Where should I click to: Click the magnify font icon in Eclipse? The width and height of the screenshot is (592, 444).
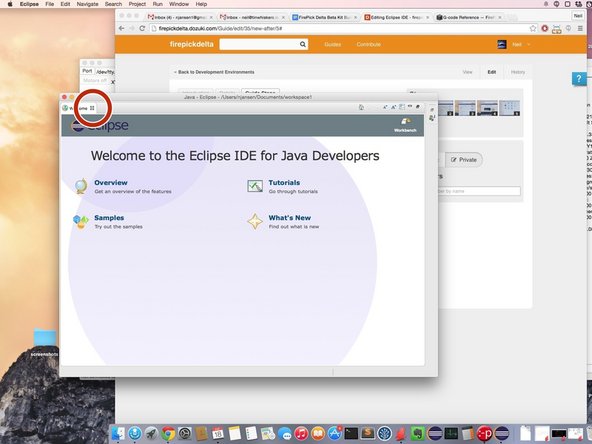393,107
